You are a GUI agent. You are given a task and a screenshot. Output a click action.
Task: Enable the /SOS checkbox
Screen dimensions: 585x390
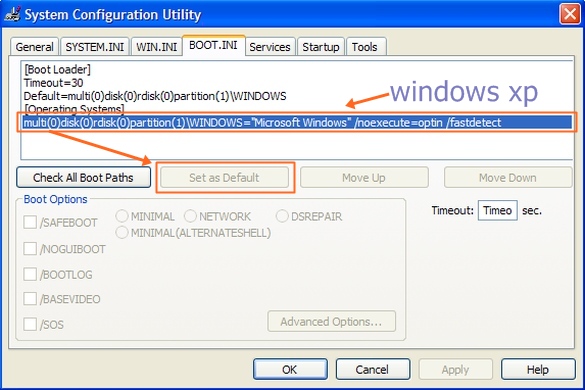[x=30, y=324]
